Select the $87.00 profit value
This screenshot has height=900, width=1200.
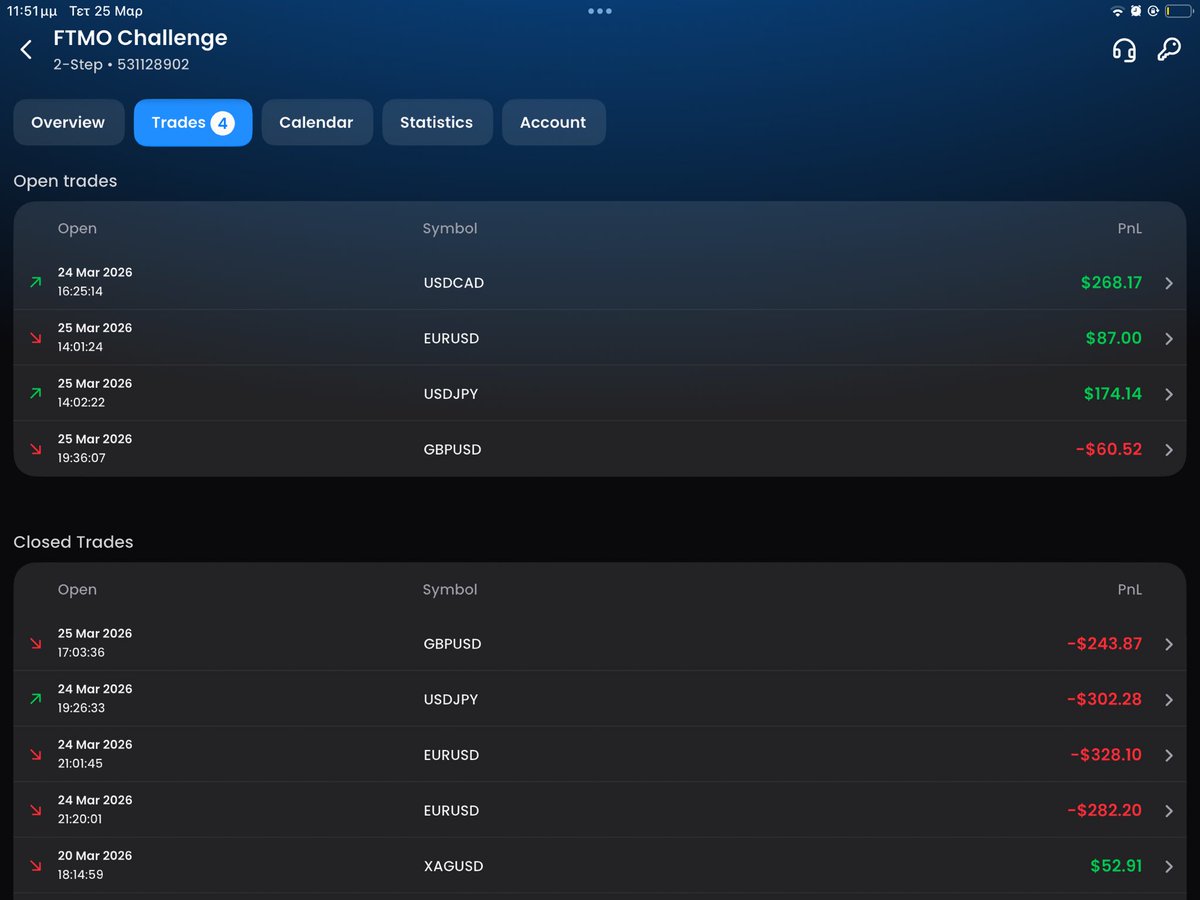coord(1113,338)
